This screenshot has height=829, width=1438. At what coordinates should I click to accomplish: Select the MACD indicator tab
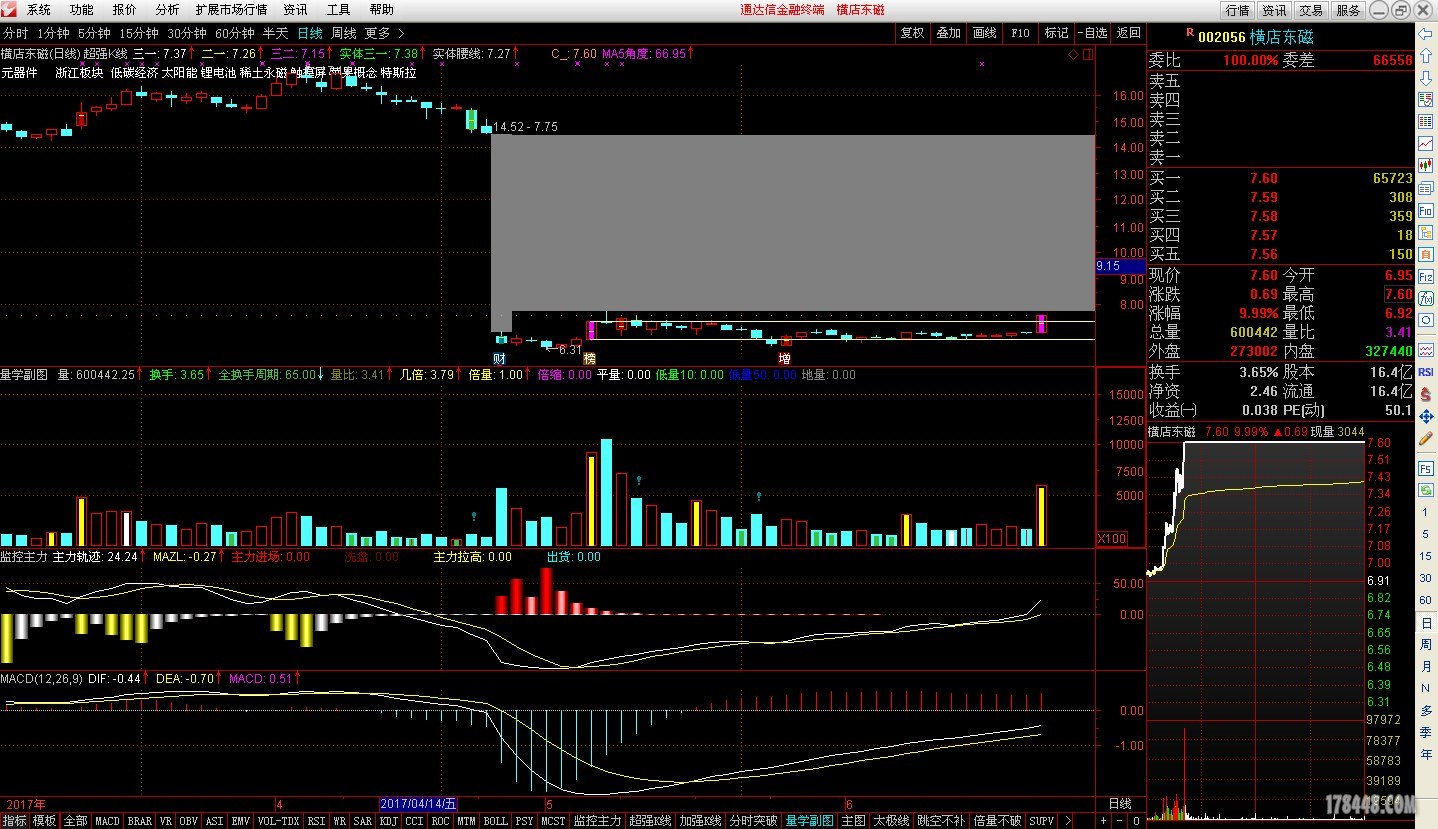(x=107, y=821)
